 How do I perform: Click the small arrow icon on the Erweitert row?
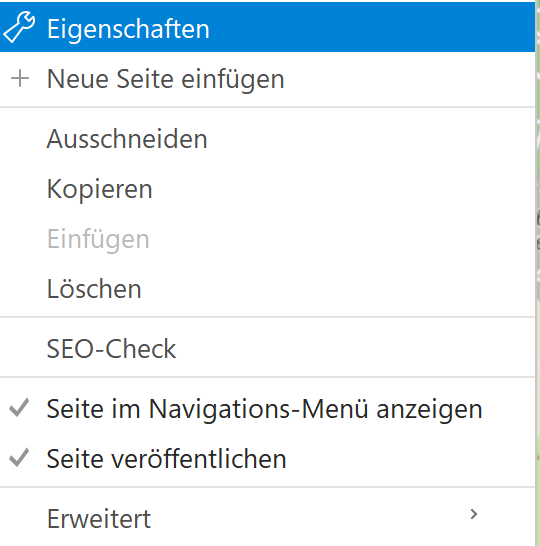pos(474,514)
